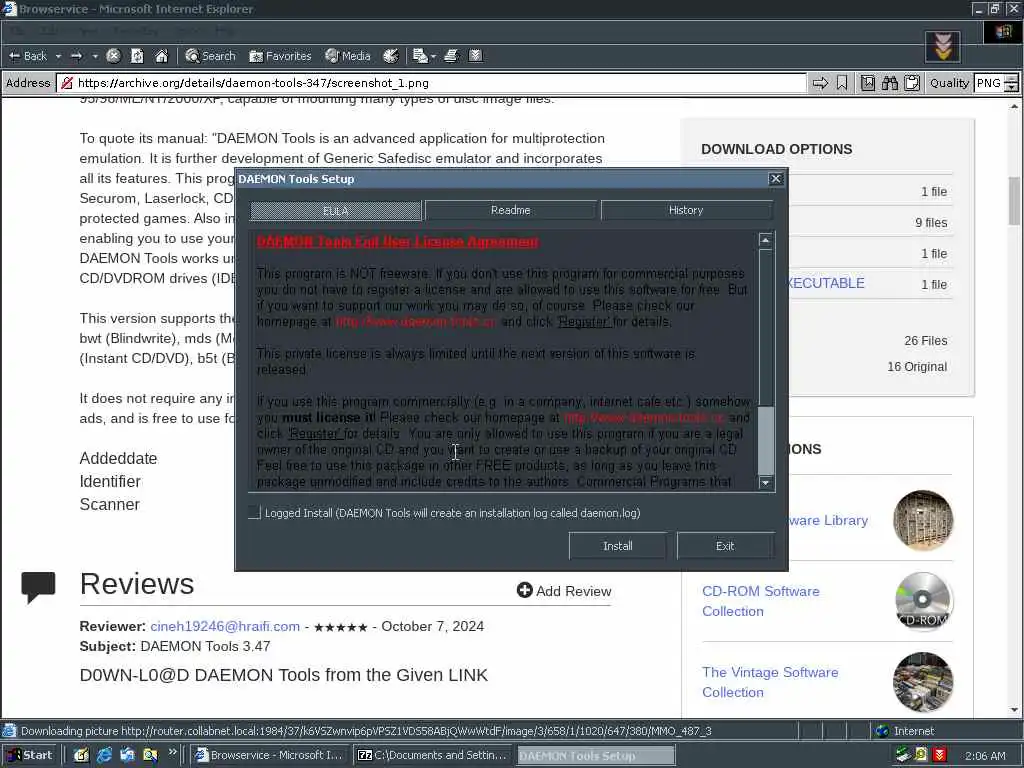
Task: Close the DAEMON Tools Setup dialog
Action: (775, 179)
